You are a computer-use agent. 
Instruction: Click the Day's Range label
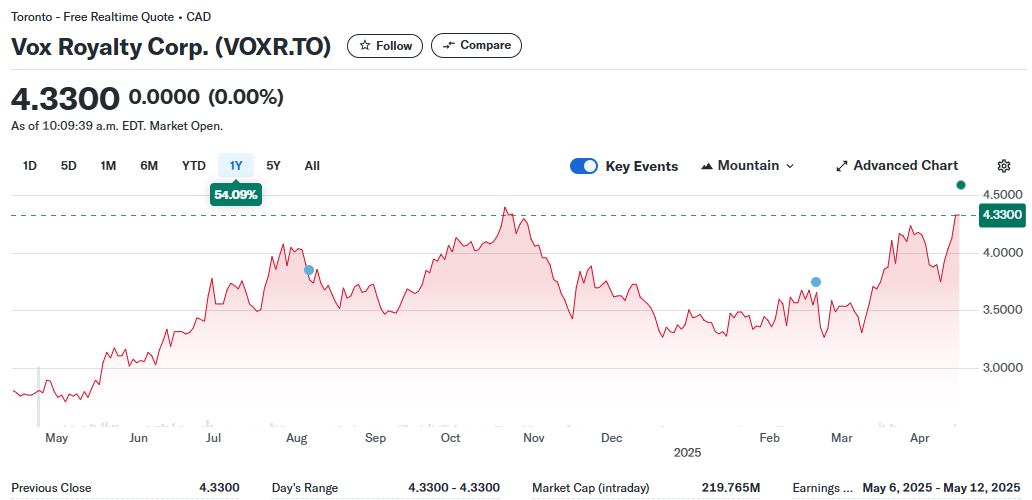point(305,488)
